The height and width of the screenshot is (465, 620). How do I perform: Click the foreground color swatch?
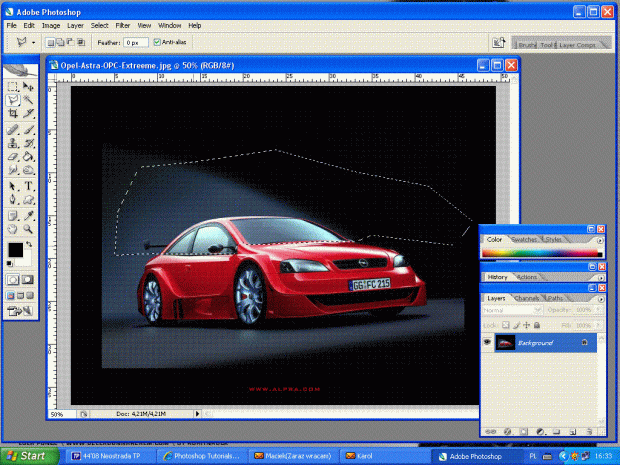pos(15,249)
